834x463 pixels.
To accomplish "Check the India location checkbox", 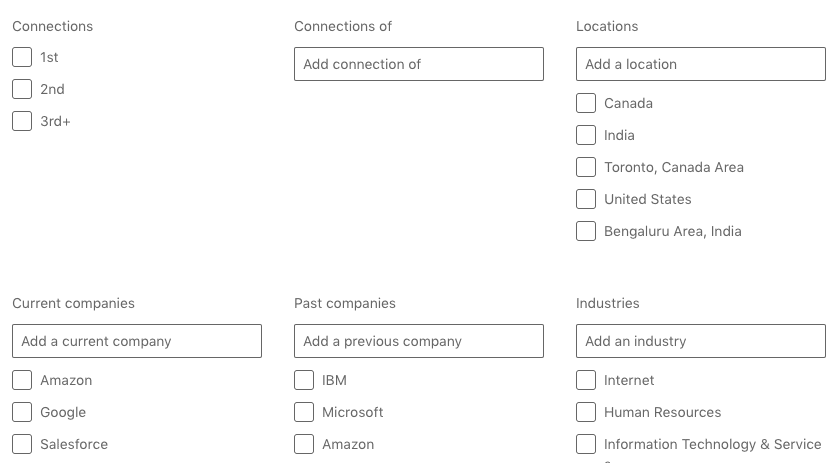I will point(586,135).
